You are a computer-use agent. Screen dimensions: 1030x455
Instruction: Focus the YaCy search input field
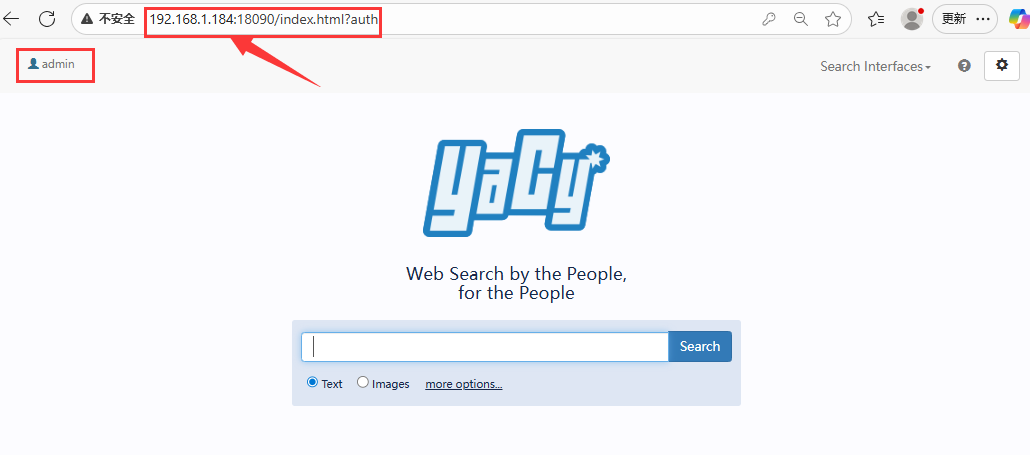(485, 347)
